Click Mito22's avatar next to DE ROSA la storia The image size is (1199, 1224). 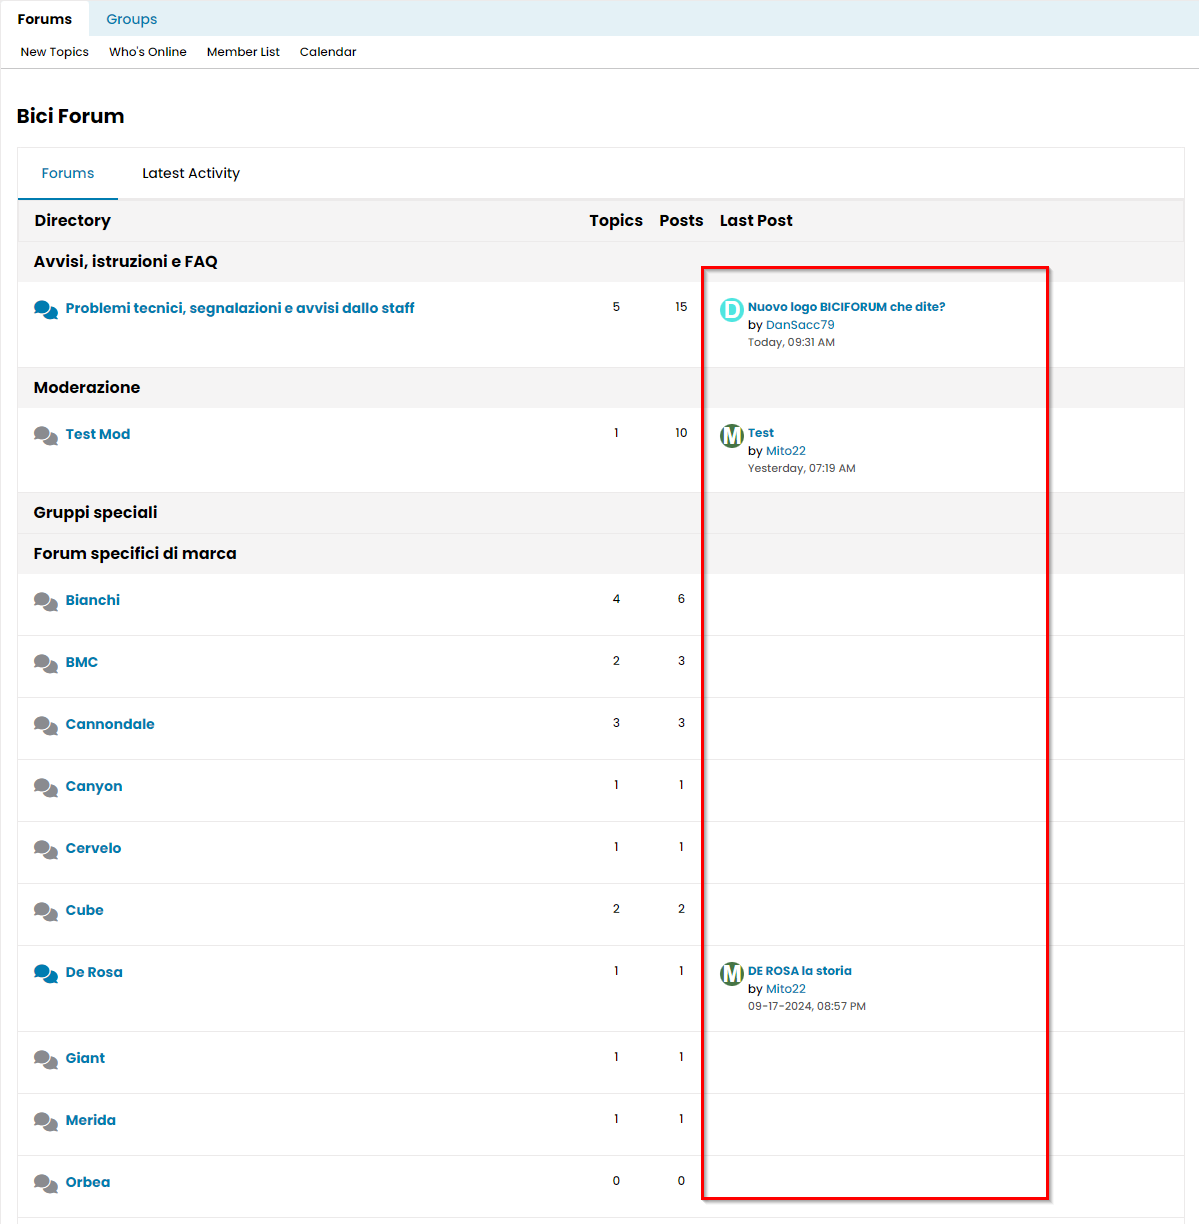click(x=732, y=974)
